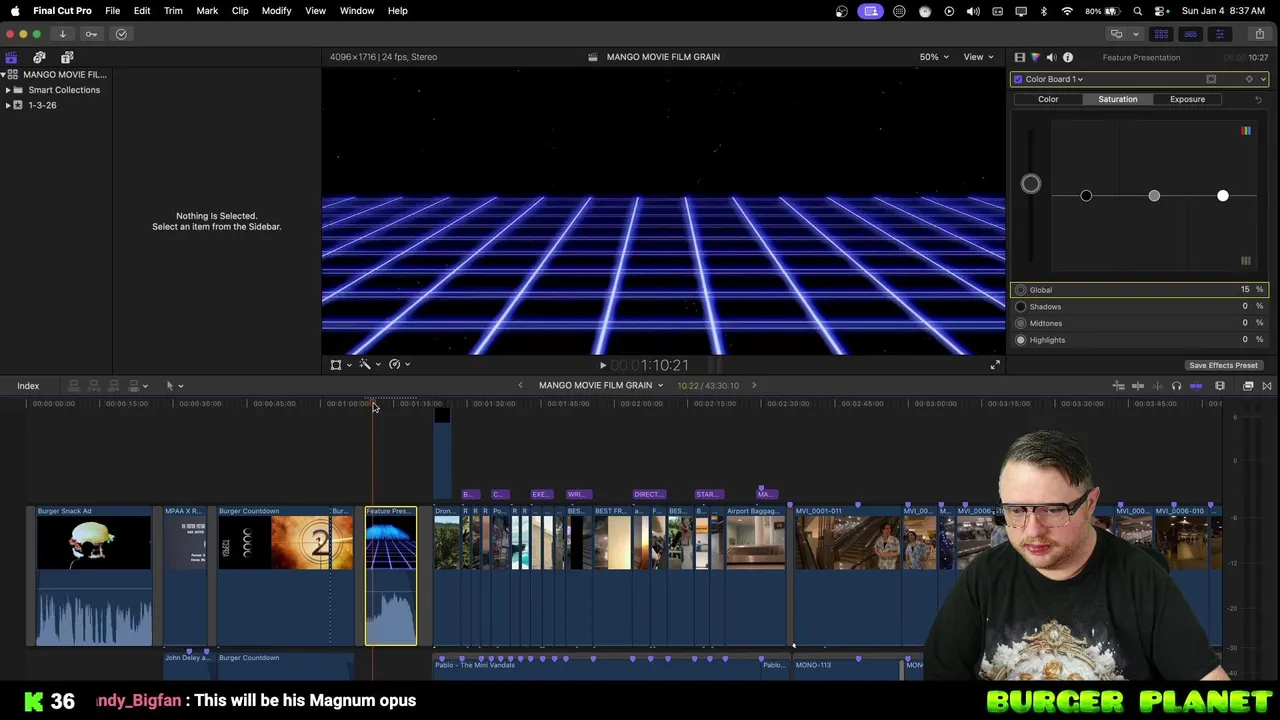Open the Effects browser icon
This screenshot has width=1280, height=720.
[1248, 386]
